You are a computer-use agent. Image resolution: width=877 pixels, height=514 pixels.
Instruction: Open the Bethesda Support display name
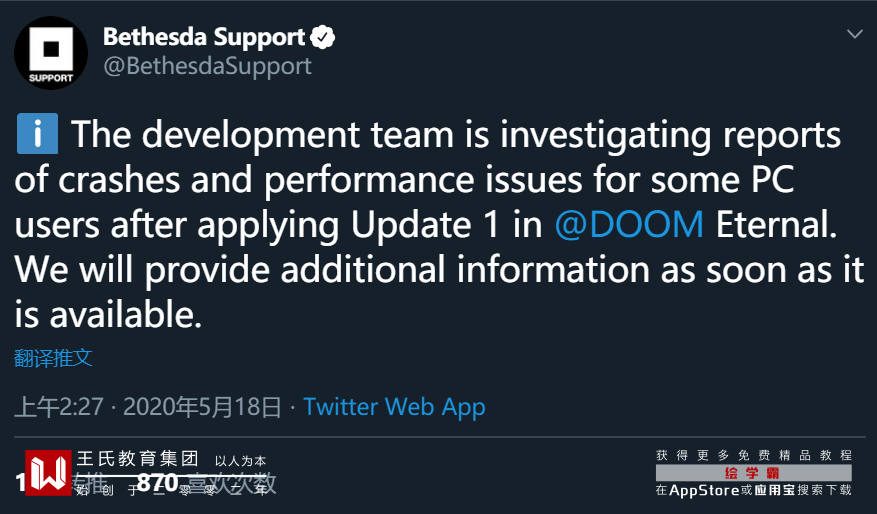(x=204, y=38)
